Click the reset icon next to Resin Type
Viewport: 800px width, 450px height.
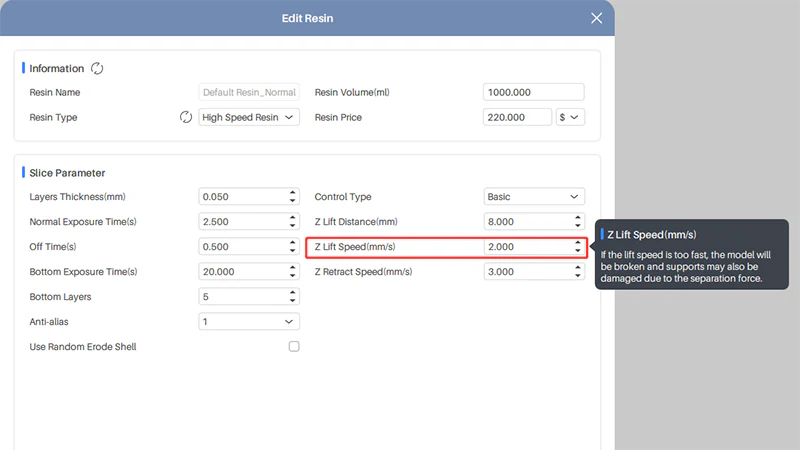(185, 117)
